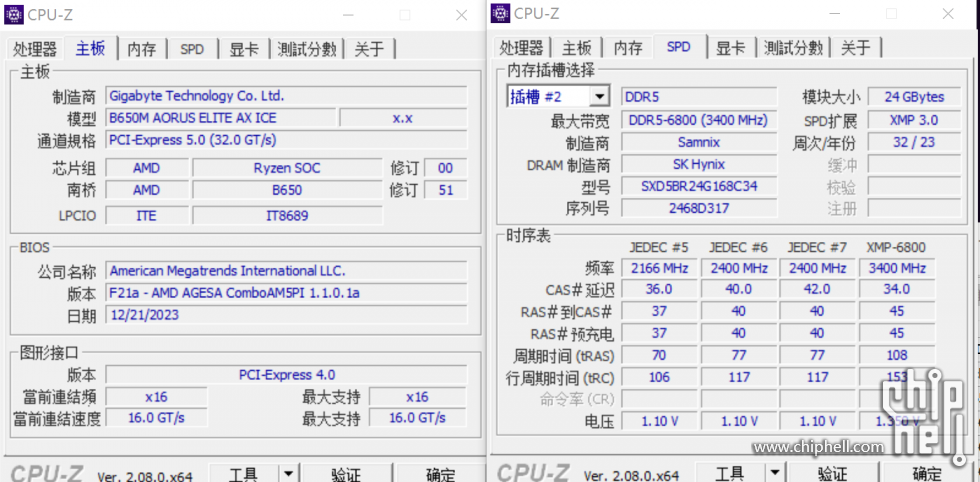This screenshot has width=980, height=482.
Task: Open the 插槽 #2 memory slot dropdown
Action: pyautogui.click(x=558, y=96)
